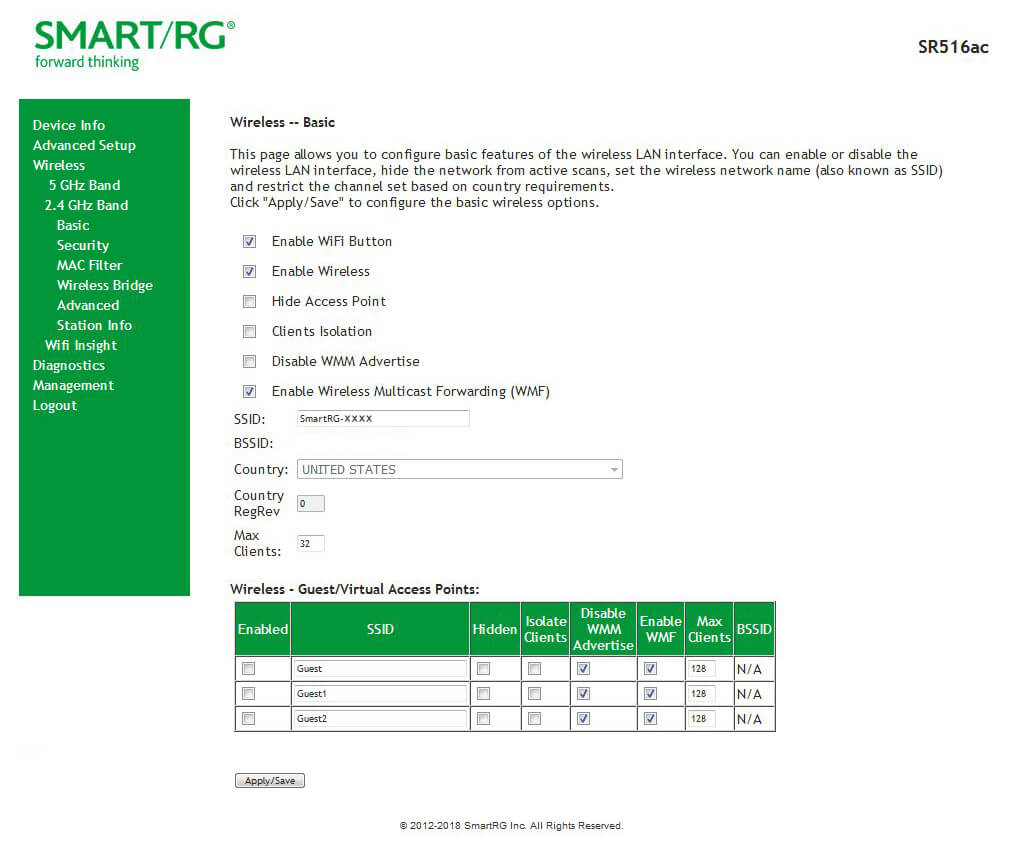
Task: Click the Guest1 SSID text field
Action: (x=380, y=693)
